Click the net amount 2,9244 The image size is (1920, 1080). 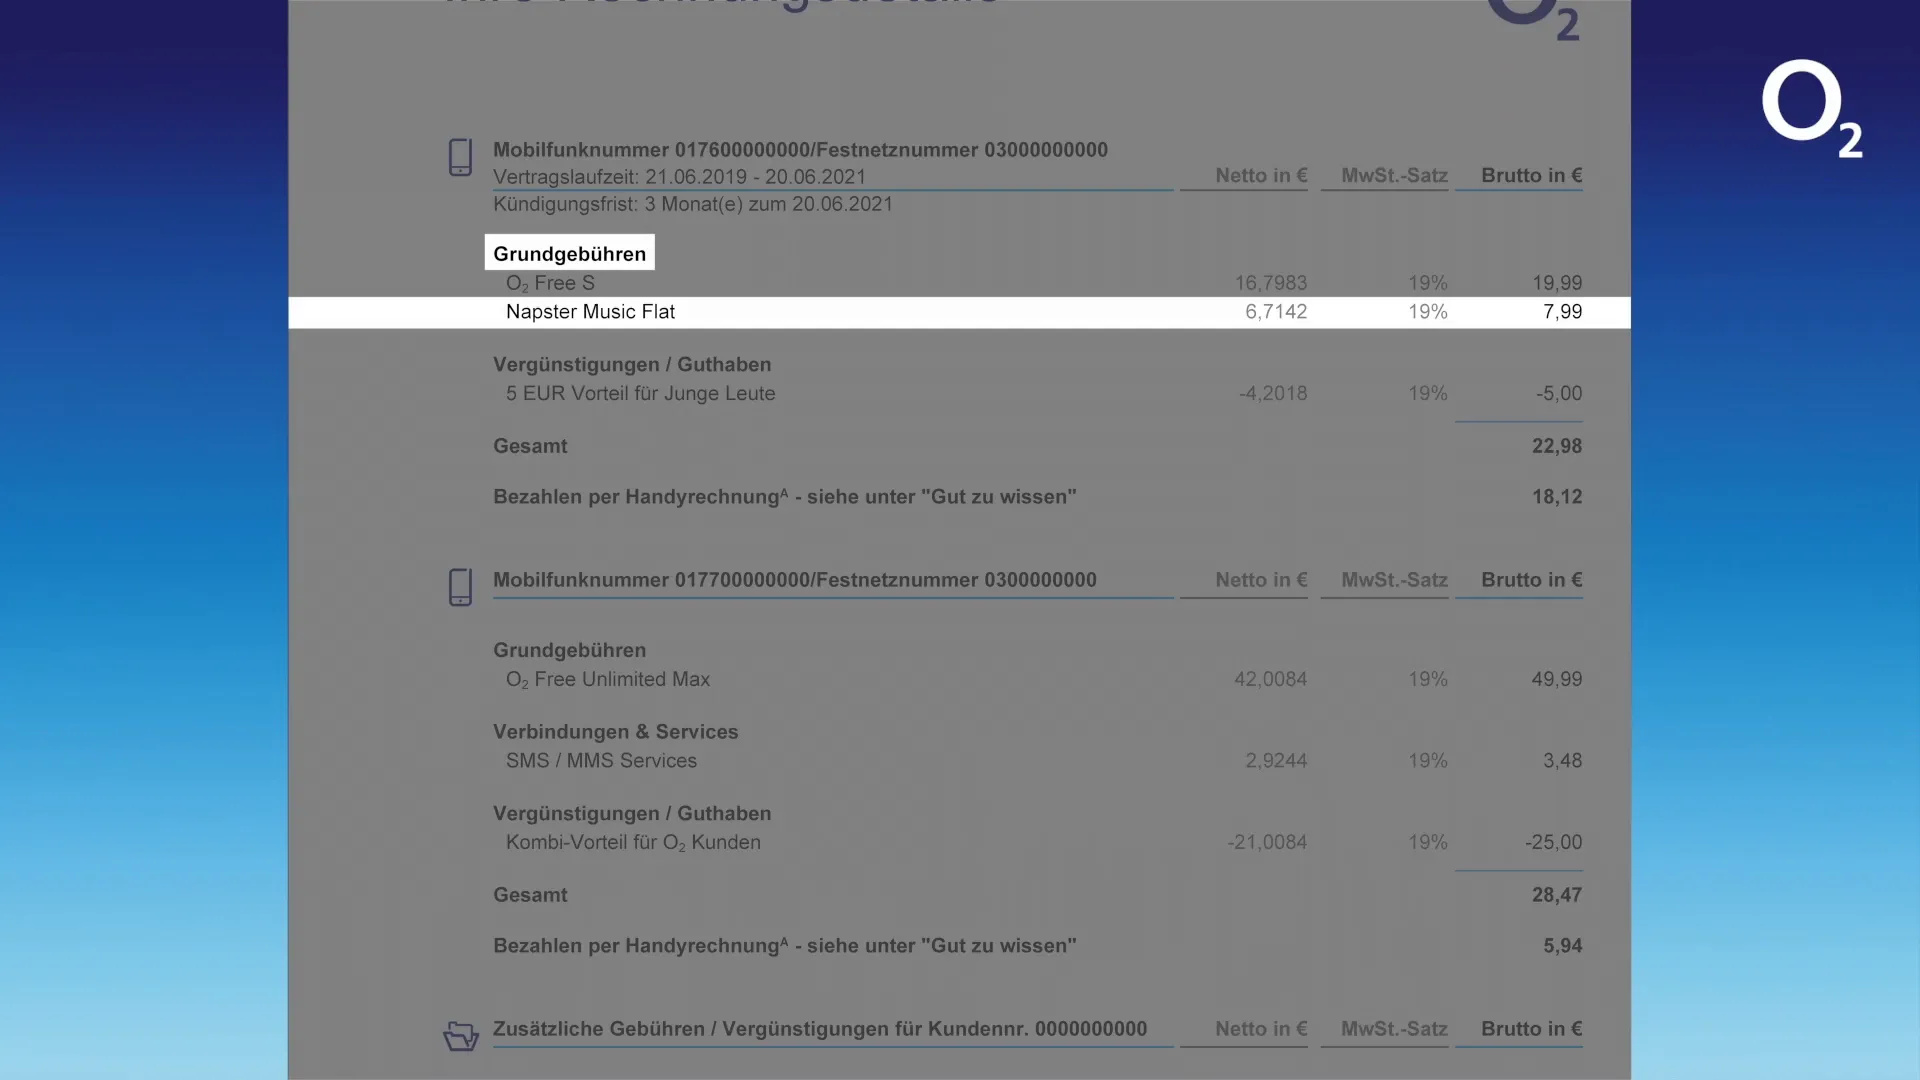1276,761
